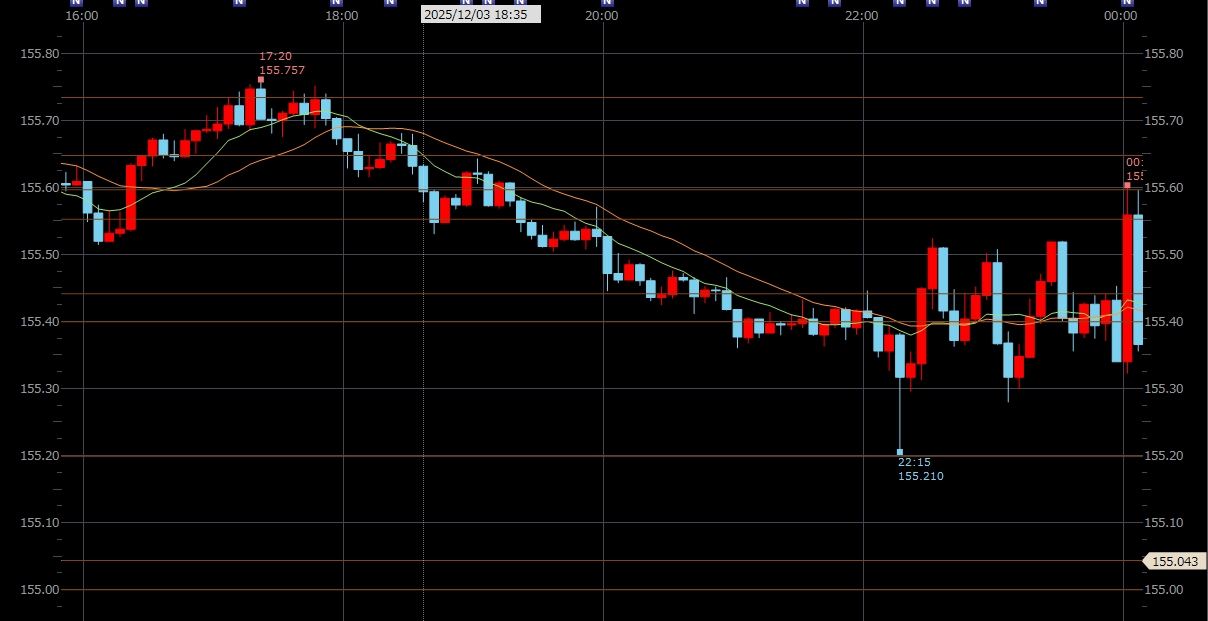The width and height of the screenshot is (1208, 621).
Task: Click the news icon above the 16:00 label
Action: click(75, 3)
